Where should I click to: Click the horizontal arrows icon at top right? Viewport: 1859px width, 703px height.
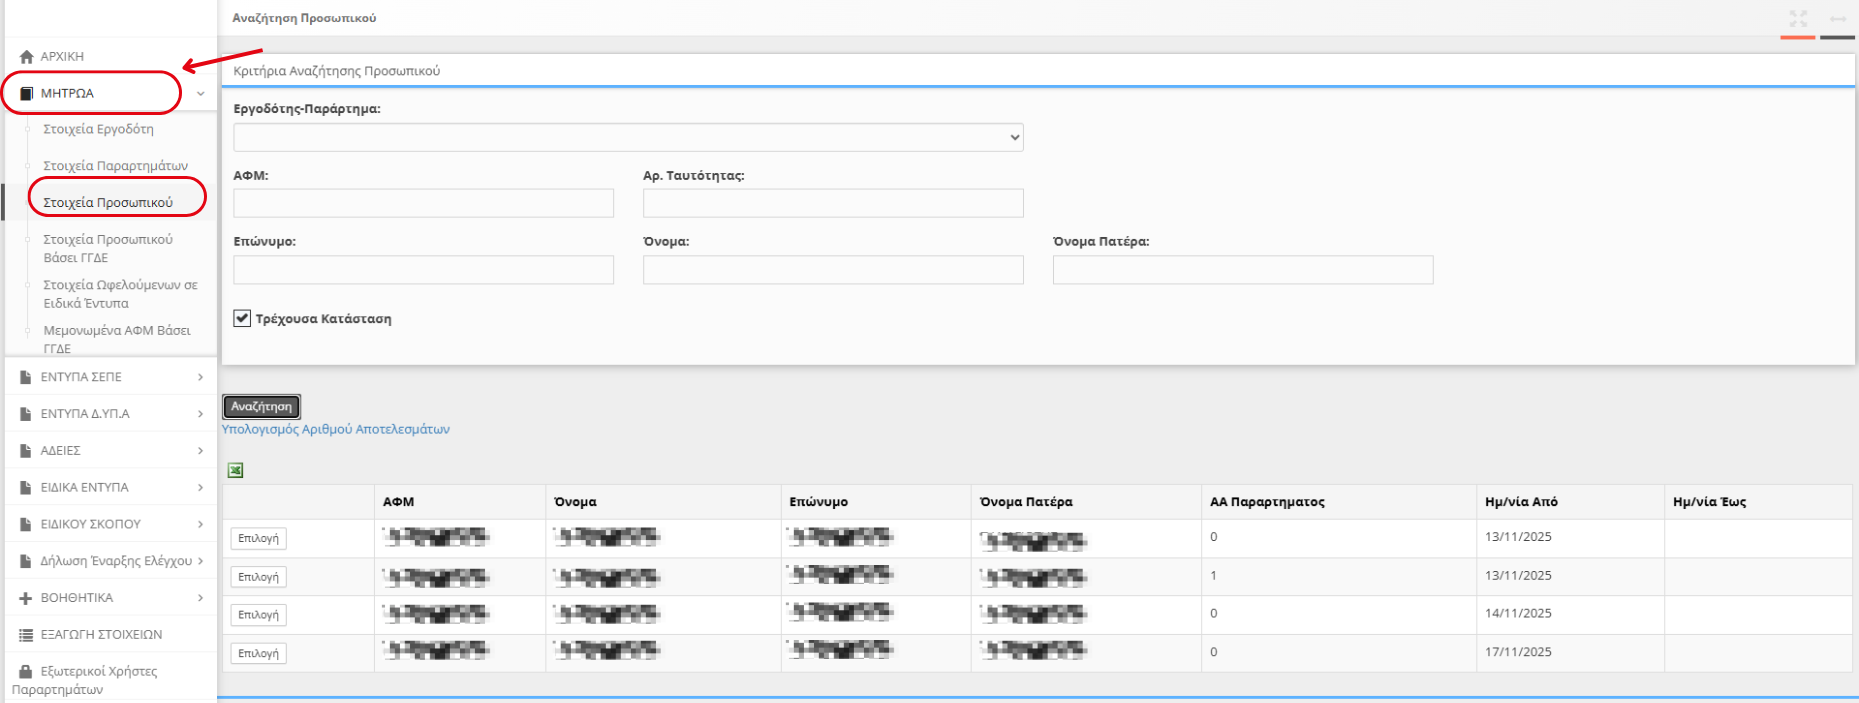(x=1838, y=19)
